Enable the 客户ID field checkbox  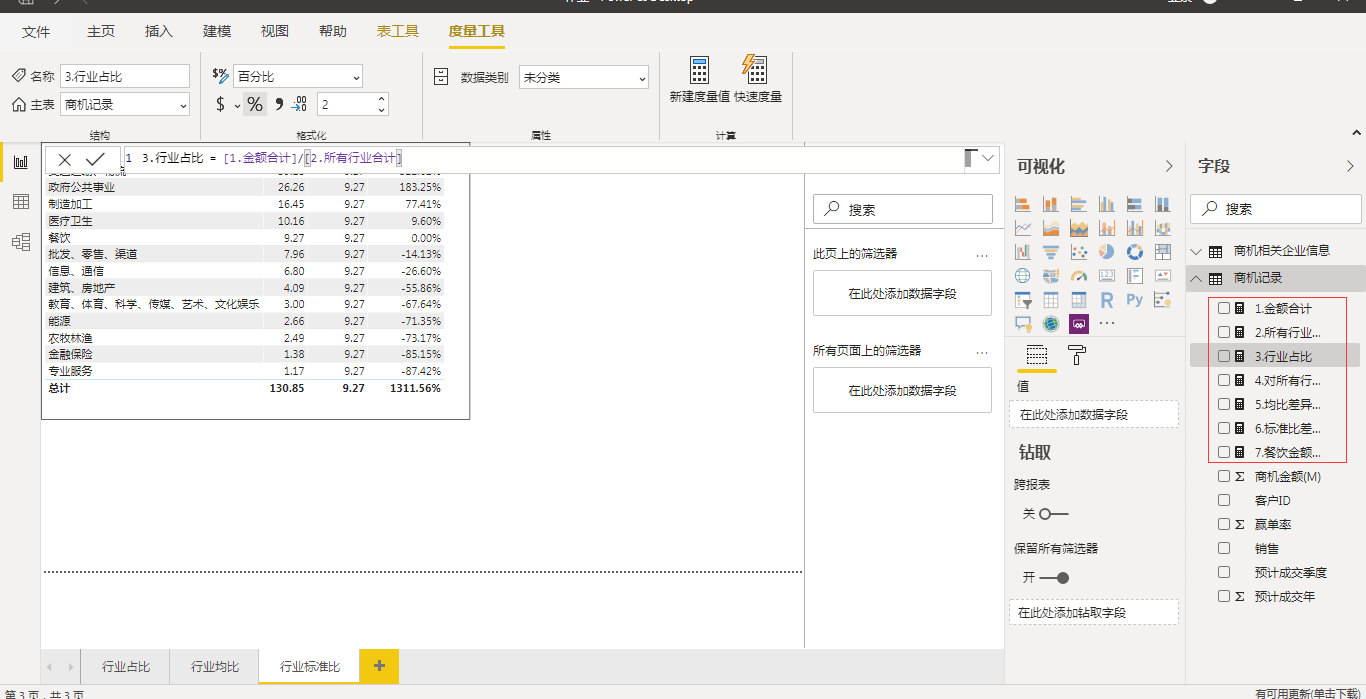(1224, 500)
